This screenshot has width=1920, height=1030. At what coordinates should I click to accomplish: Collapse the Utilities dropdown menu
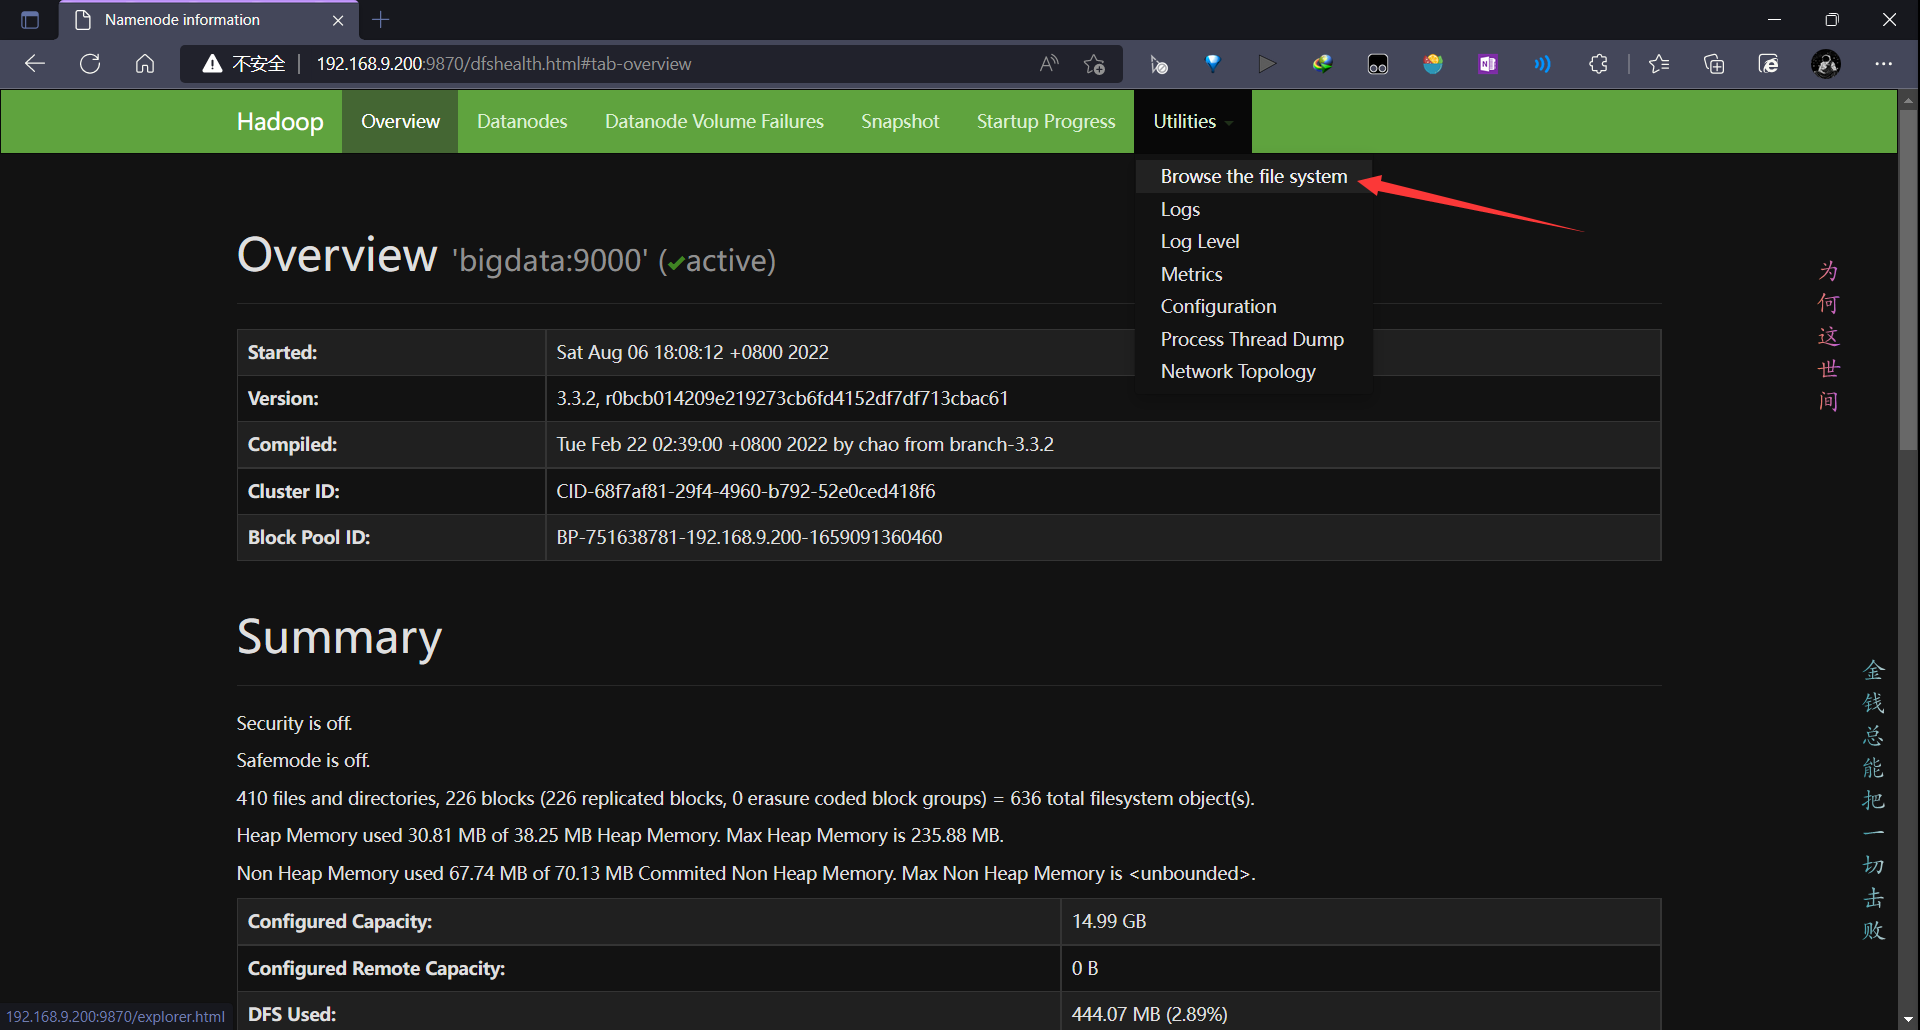[1193, 121]
